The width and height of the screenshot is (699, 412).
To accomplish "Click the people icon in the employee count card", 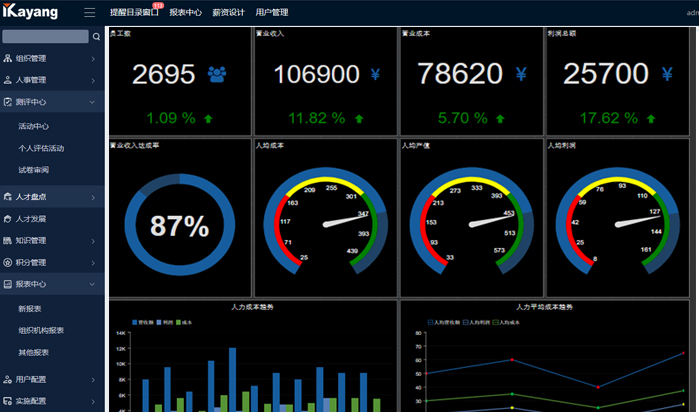I will pos(216,74).
